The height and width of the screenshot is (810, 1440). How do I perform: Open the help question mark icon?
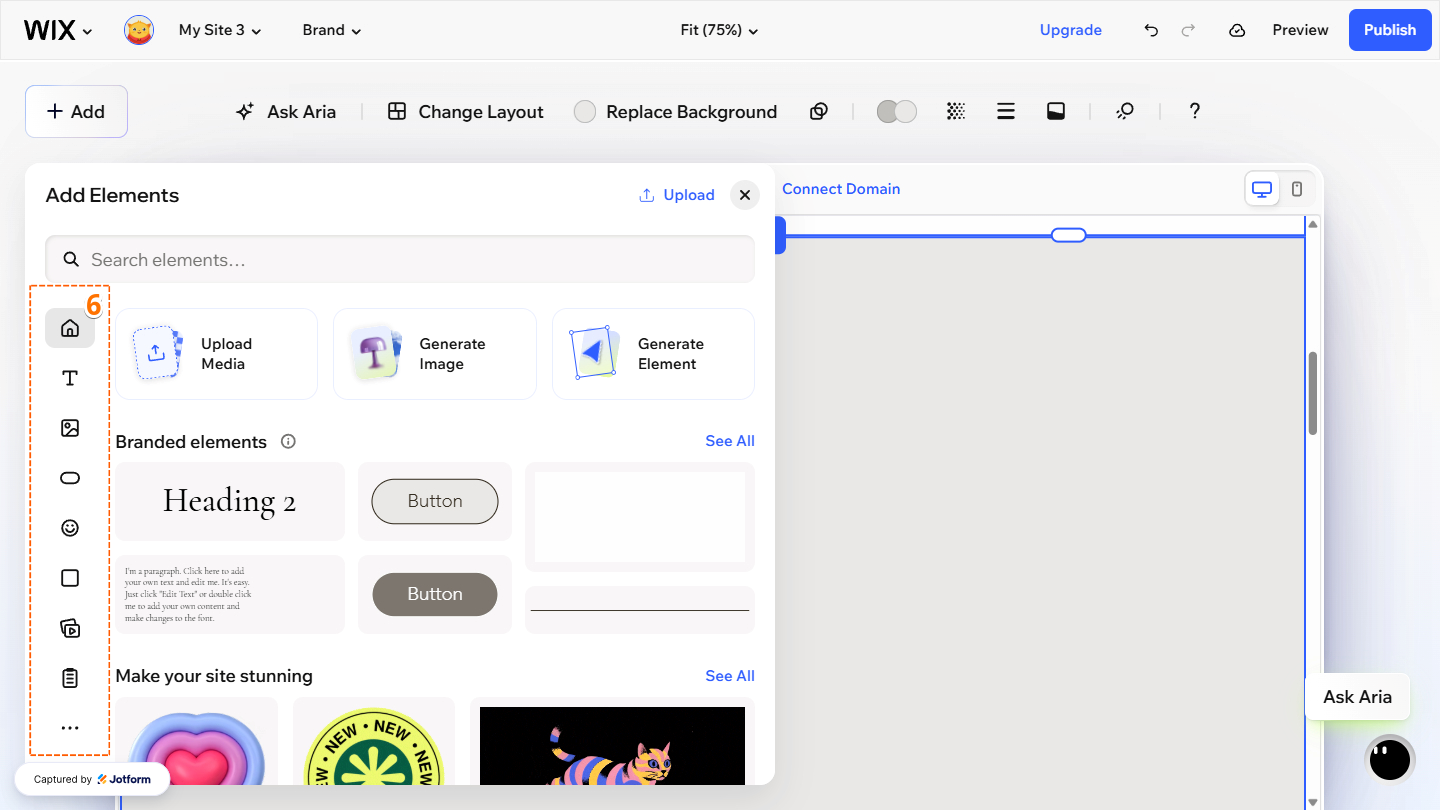[x=1194, y=111]
